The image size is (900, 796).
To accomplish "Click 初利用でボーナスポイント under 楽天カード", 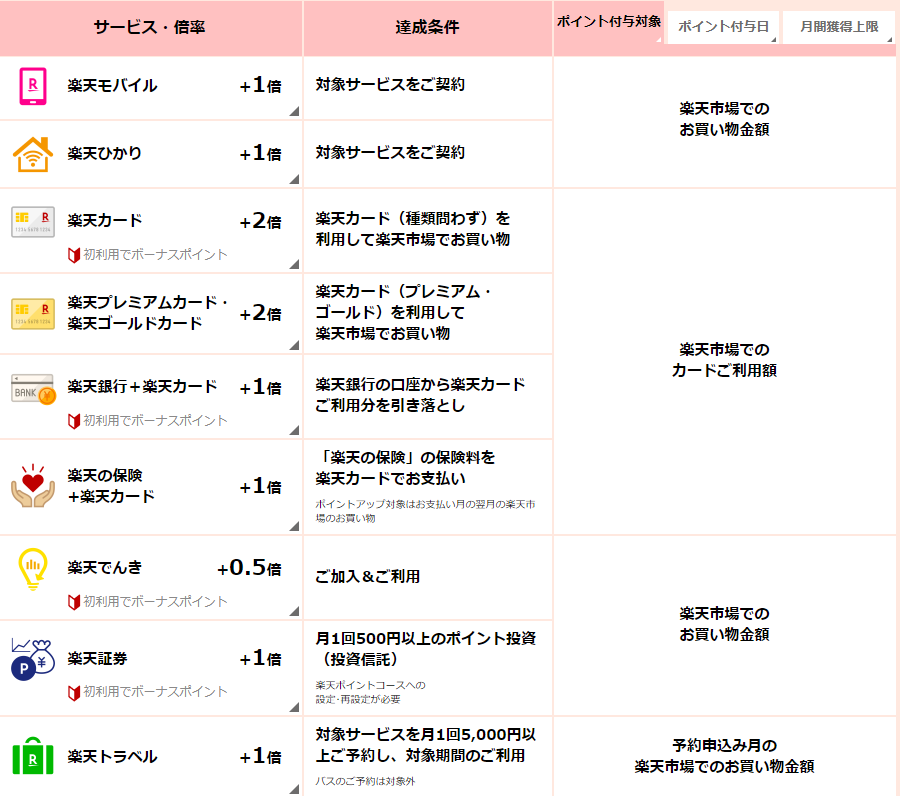I will coord(155,255).
